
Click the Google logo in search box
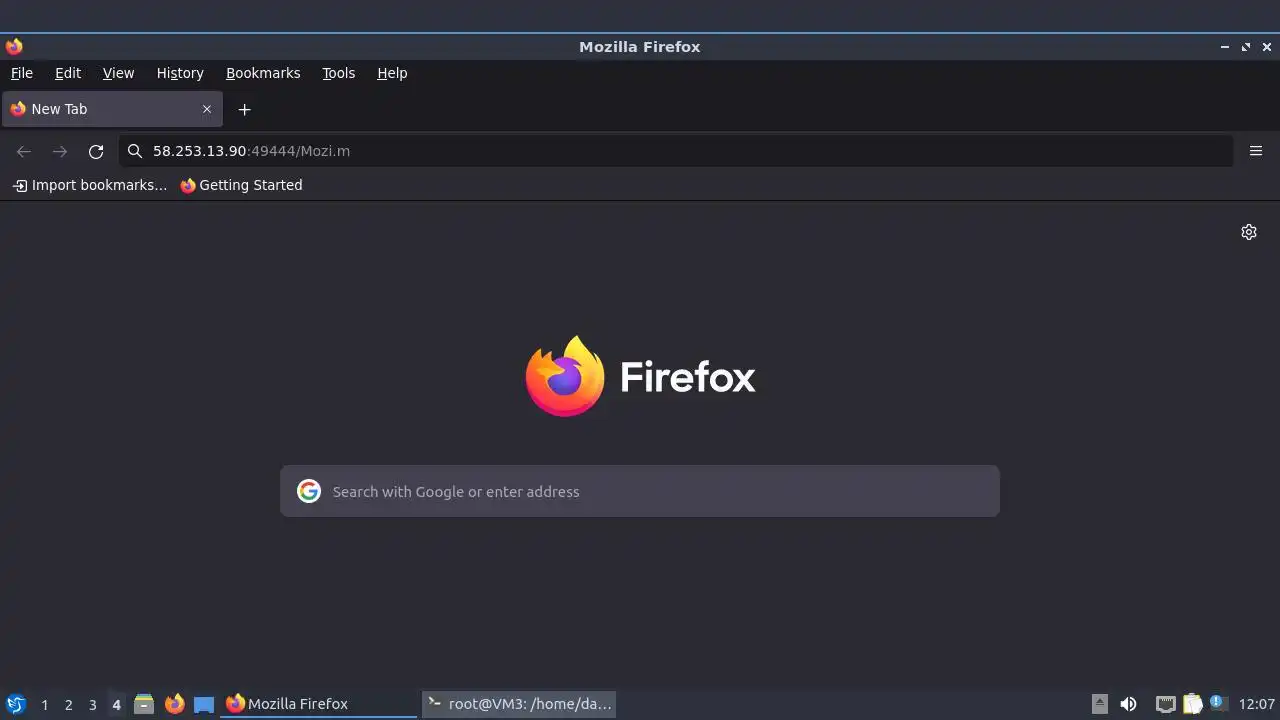tap(309, 491)
